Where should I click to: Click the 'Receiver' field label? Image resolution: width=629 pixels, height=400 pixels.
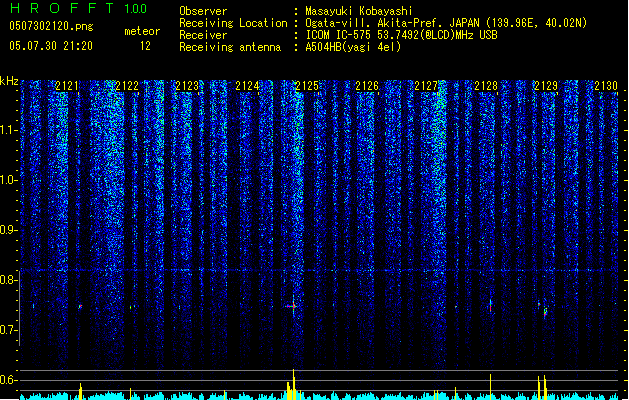tap(203, 35)
